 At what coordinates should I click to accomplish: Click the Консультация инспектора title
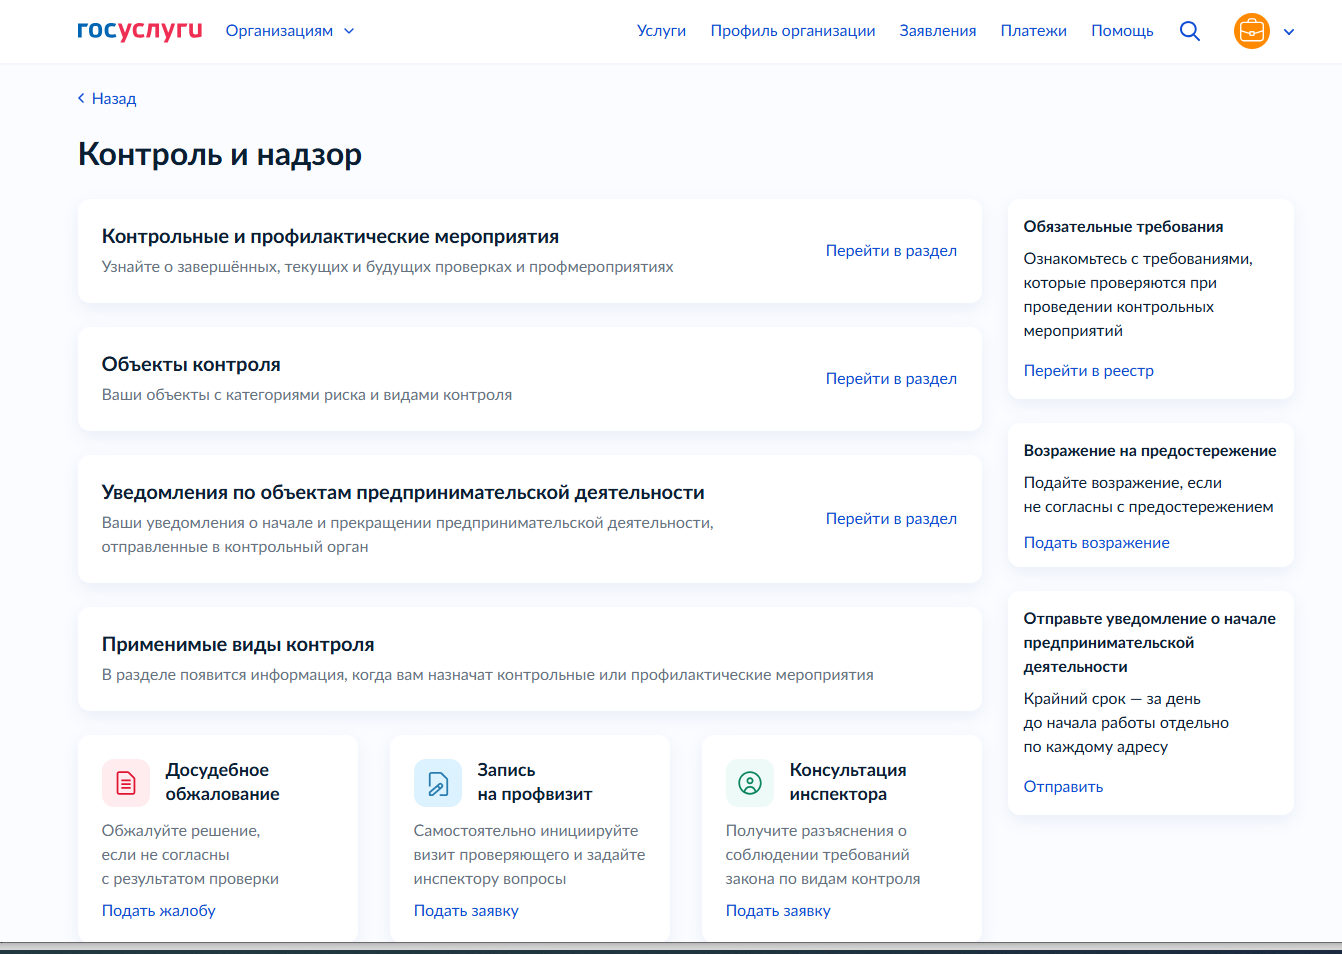click(848, 782)
